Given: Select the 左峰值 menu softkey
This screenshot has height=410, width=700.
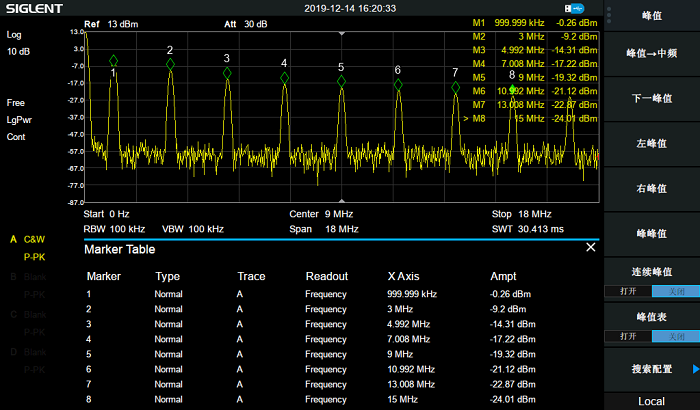Looking at the screenshot, I should pyautogui.click(x=652, y=144).
